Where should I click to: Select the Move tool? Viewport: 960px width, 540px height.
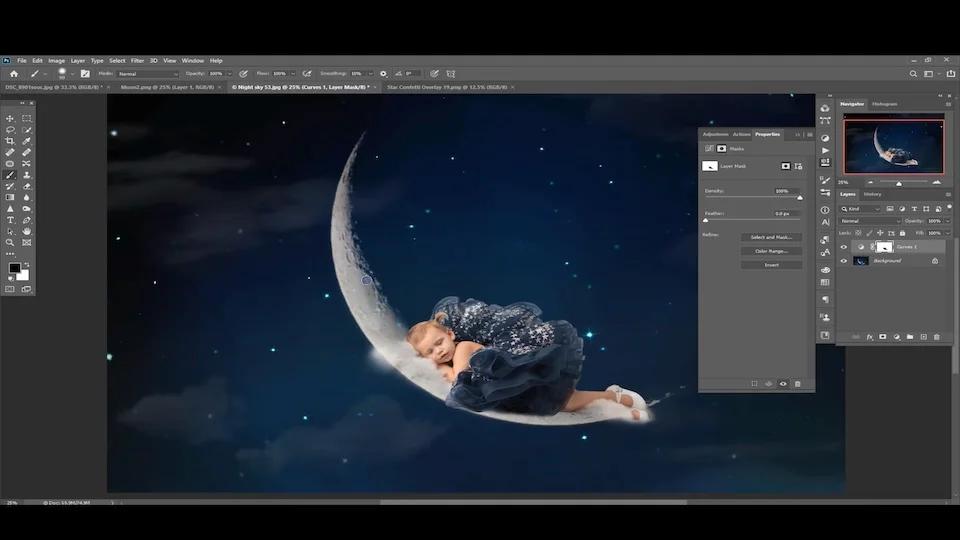(x=10, y=119)
